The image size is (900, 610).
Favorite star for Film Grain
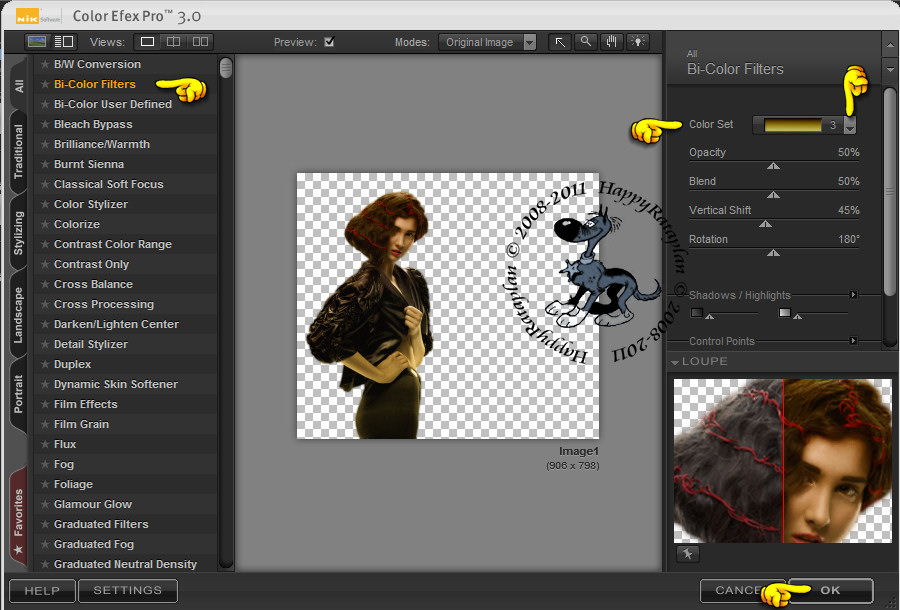(45, 424)
